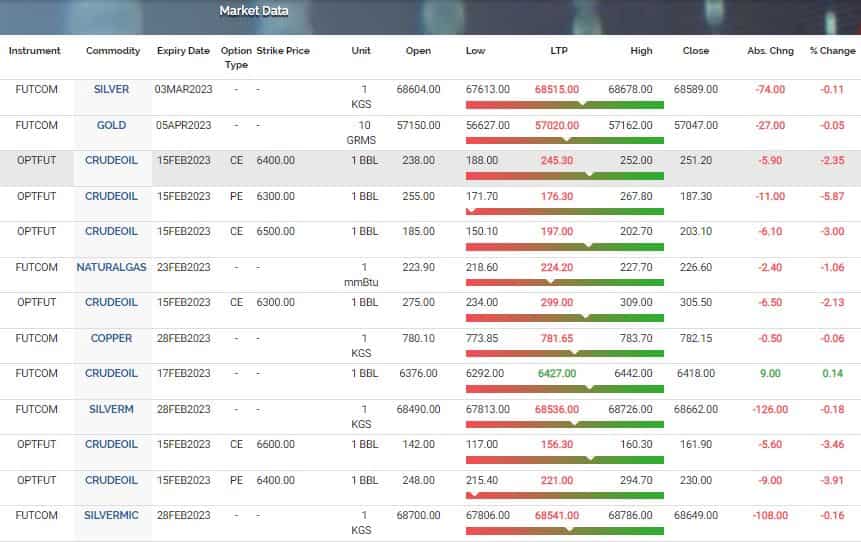Click expiry date 17FEB2023

[183, 373]
